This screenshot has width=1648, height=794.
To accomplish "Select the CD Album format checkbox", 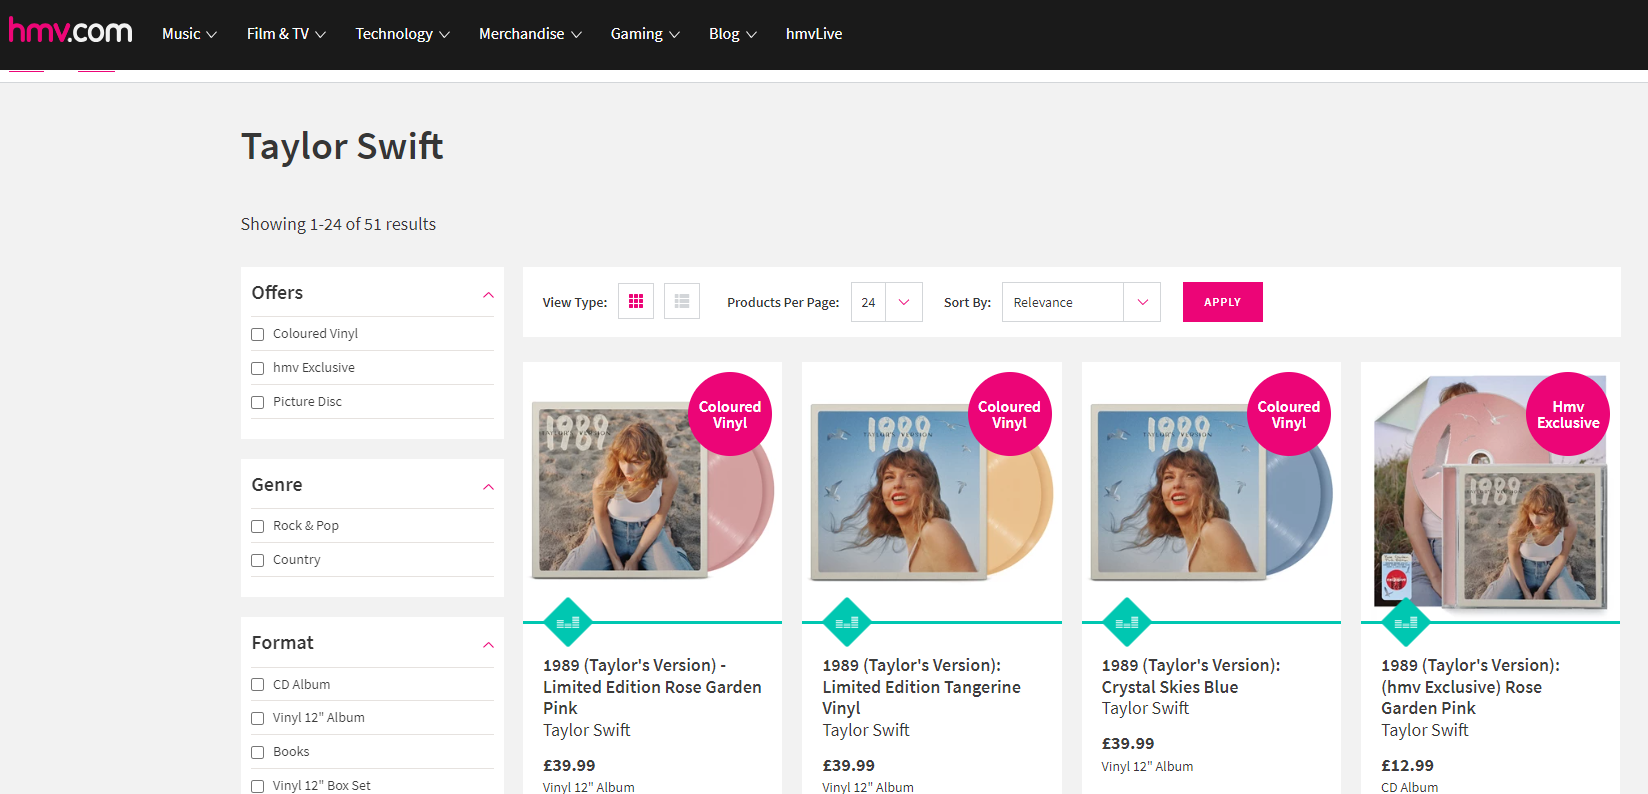I will pos(258,685).
